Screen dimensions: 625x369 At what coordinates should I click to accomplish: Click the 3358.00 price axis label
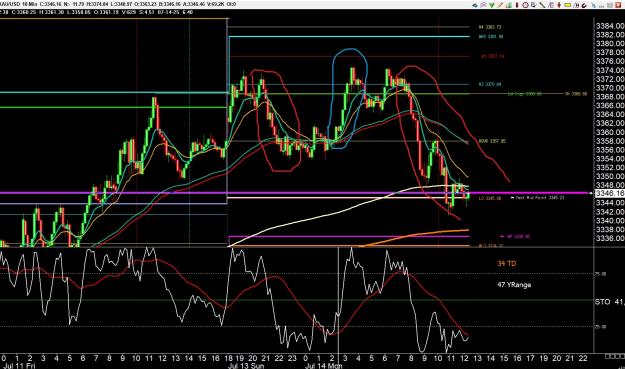610,141
